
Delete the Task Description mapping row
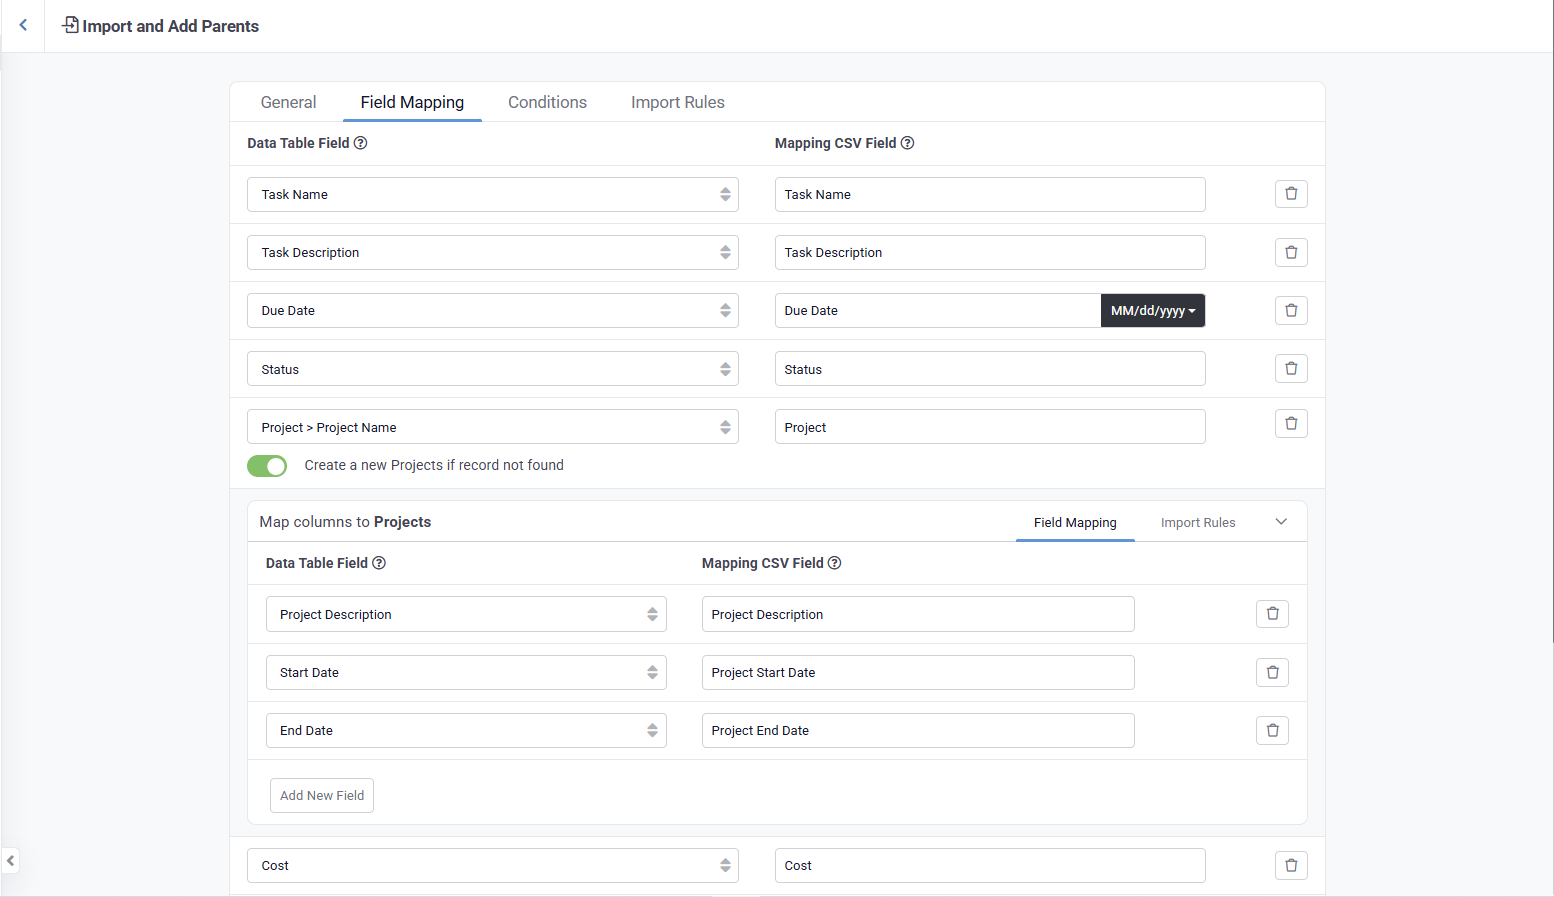pos(1291,252)
